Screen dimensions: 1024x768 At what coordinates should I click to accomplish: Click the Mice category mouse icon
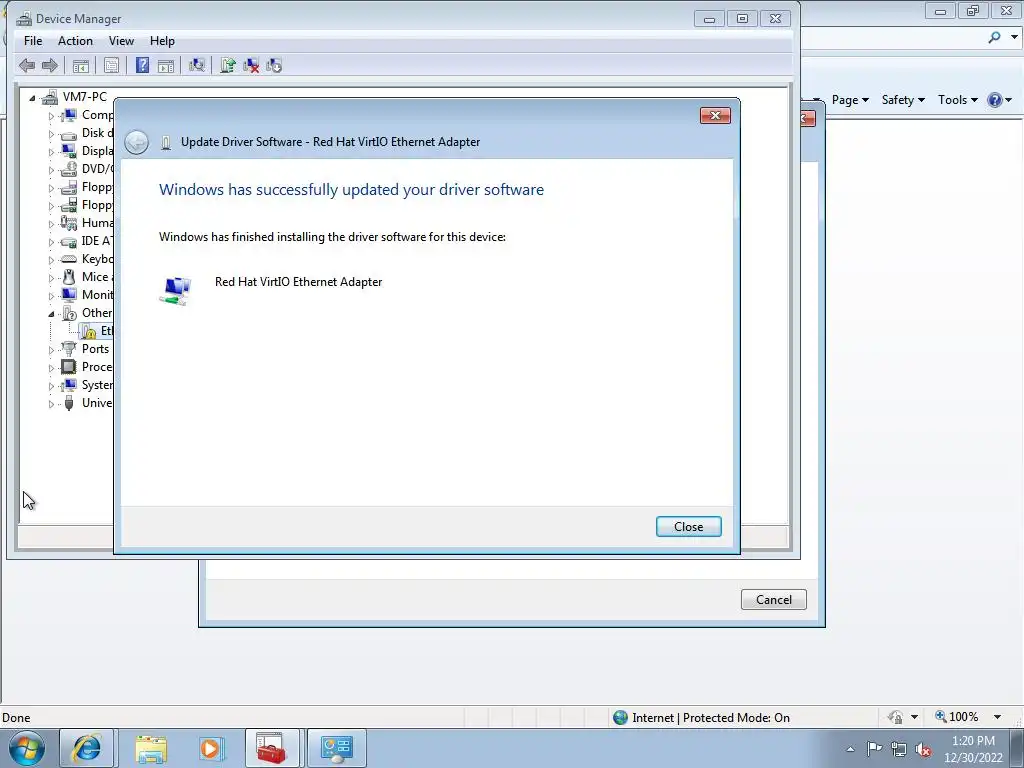69,277
